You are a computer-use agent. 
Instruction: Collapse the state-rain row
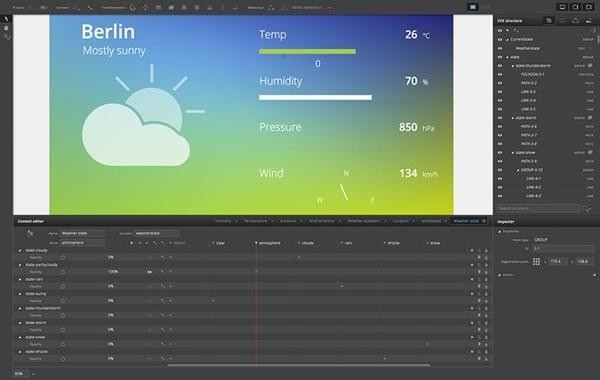pos(20,279)
